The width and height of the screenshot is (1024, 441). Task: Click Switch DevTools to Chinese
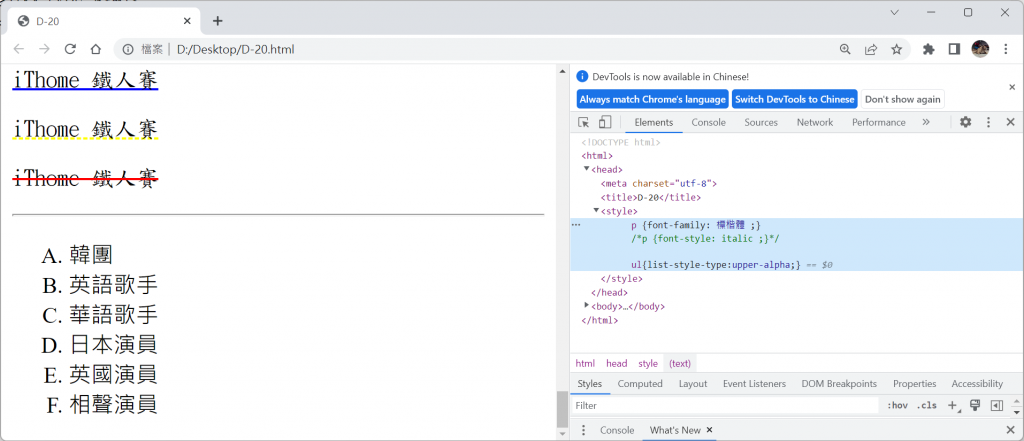[x=794, y=99]
